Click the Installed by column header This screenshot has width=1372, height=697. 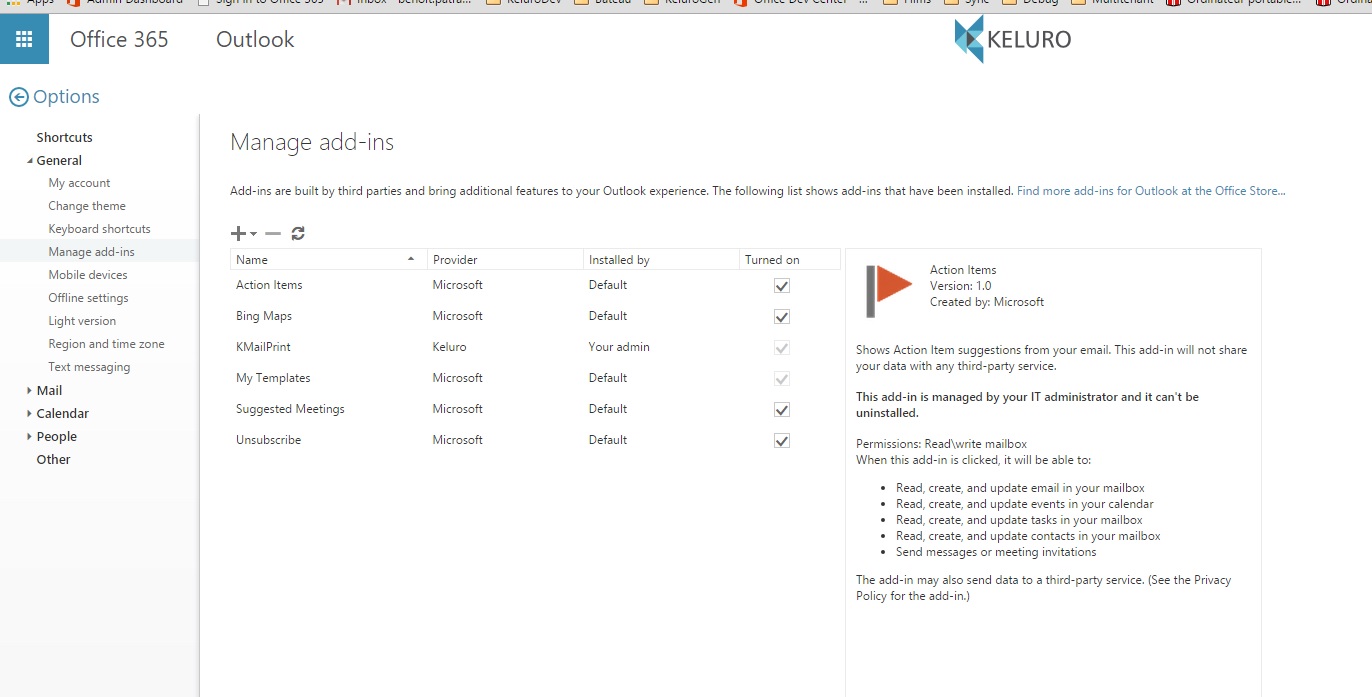[661, 260]
